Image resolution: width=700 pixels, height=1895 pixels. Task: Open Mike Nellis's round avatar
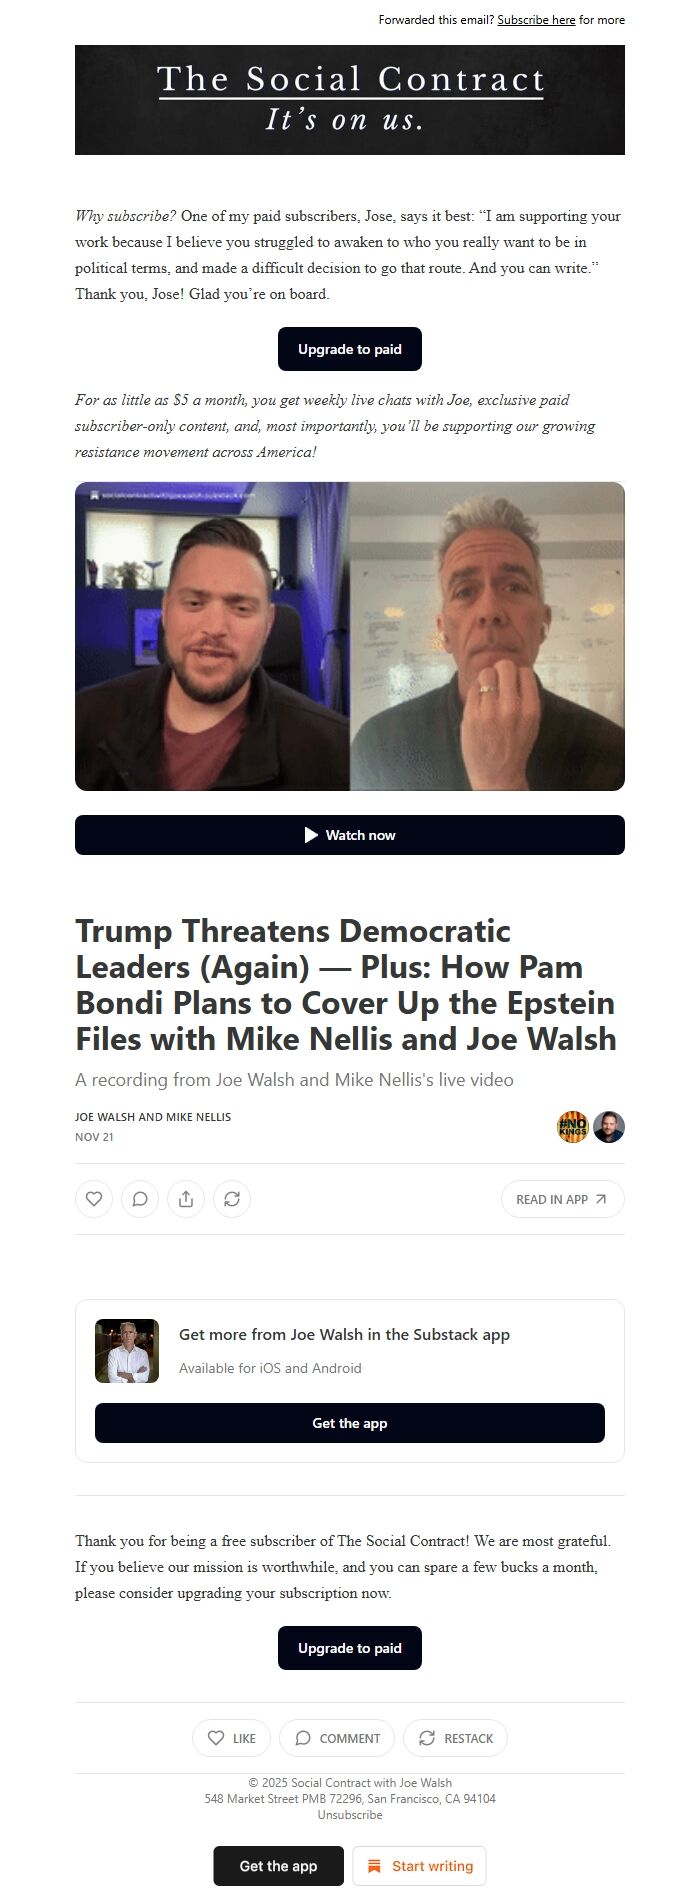(609, 1127)
